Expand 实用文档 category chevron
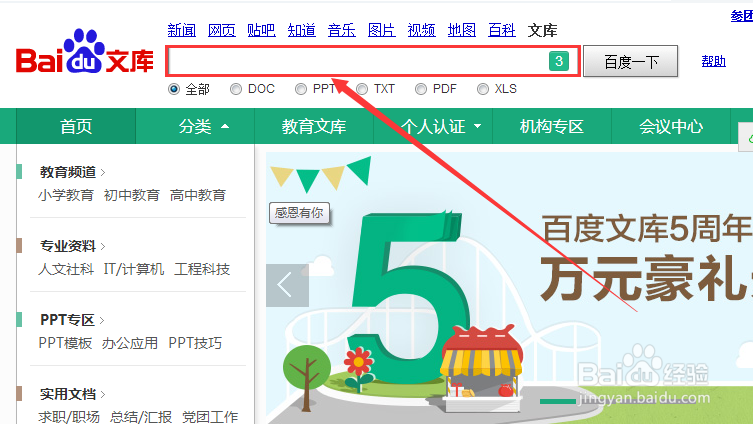Screen dimensions: 753x424 point(103,394)
